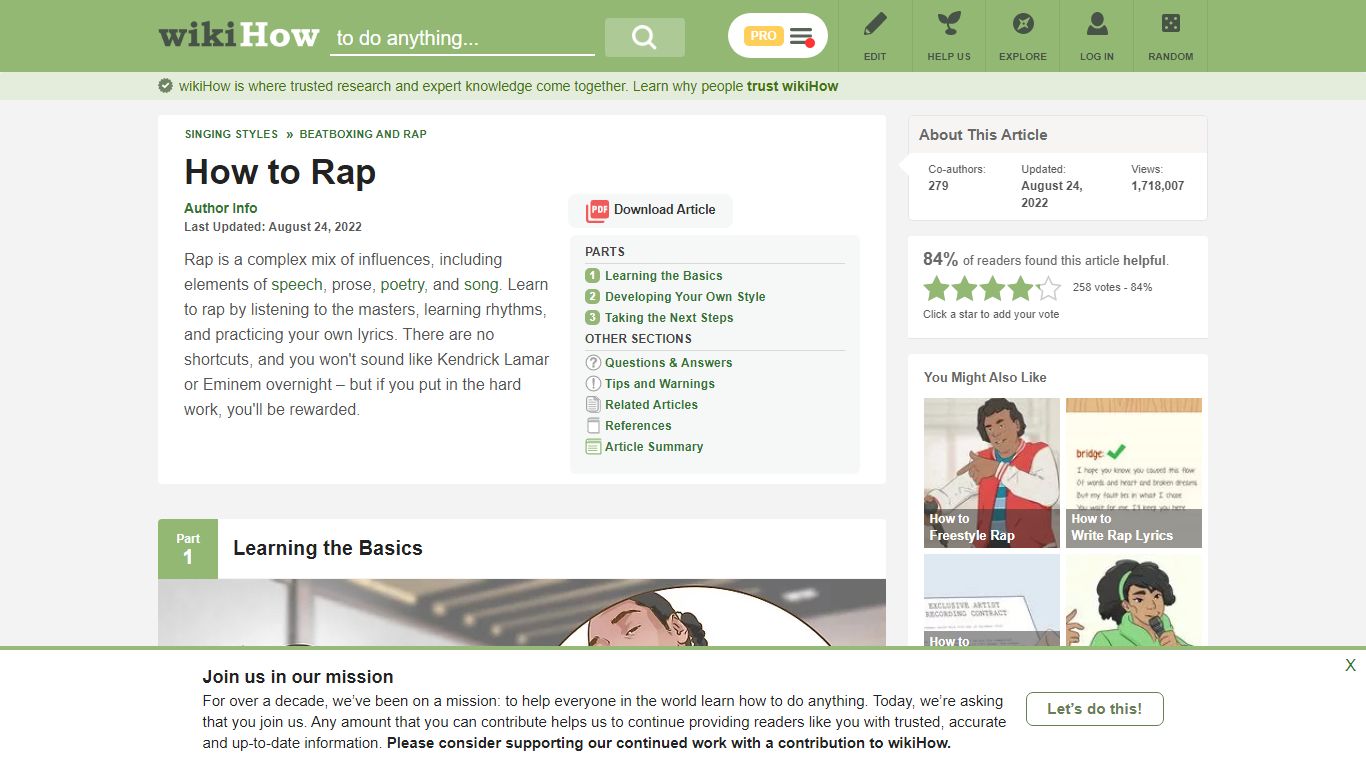Open the How to Freestyle Rap thumbnail

coord(992,473)
